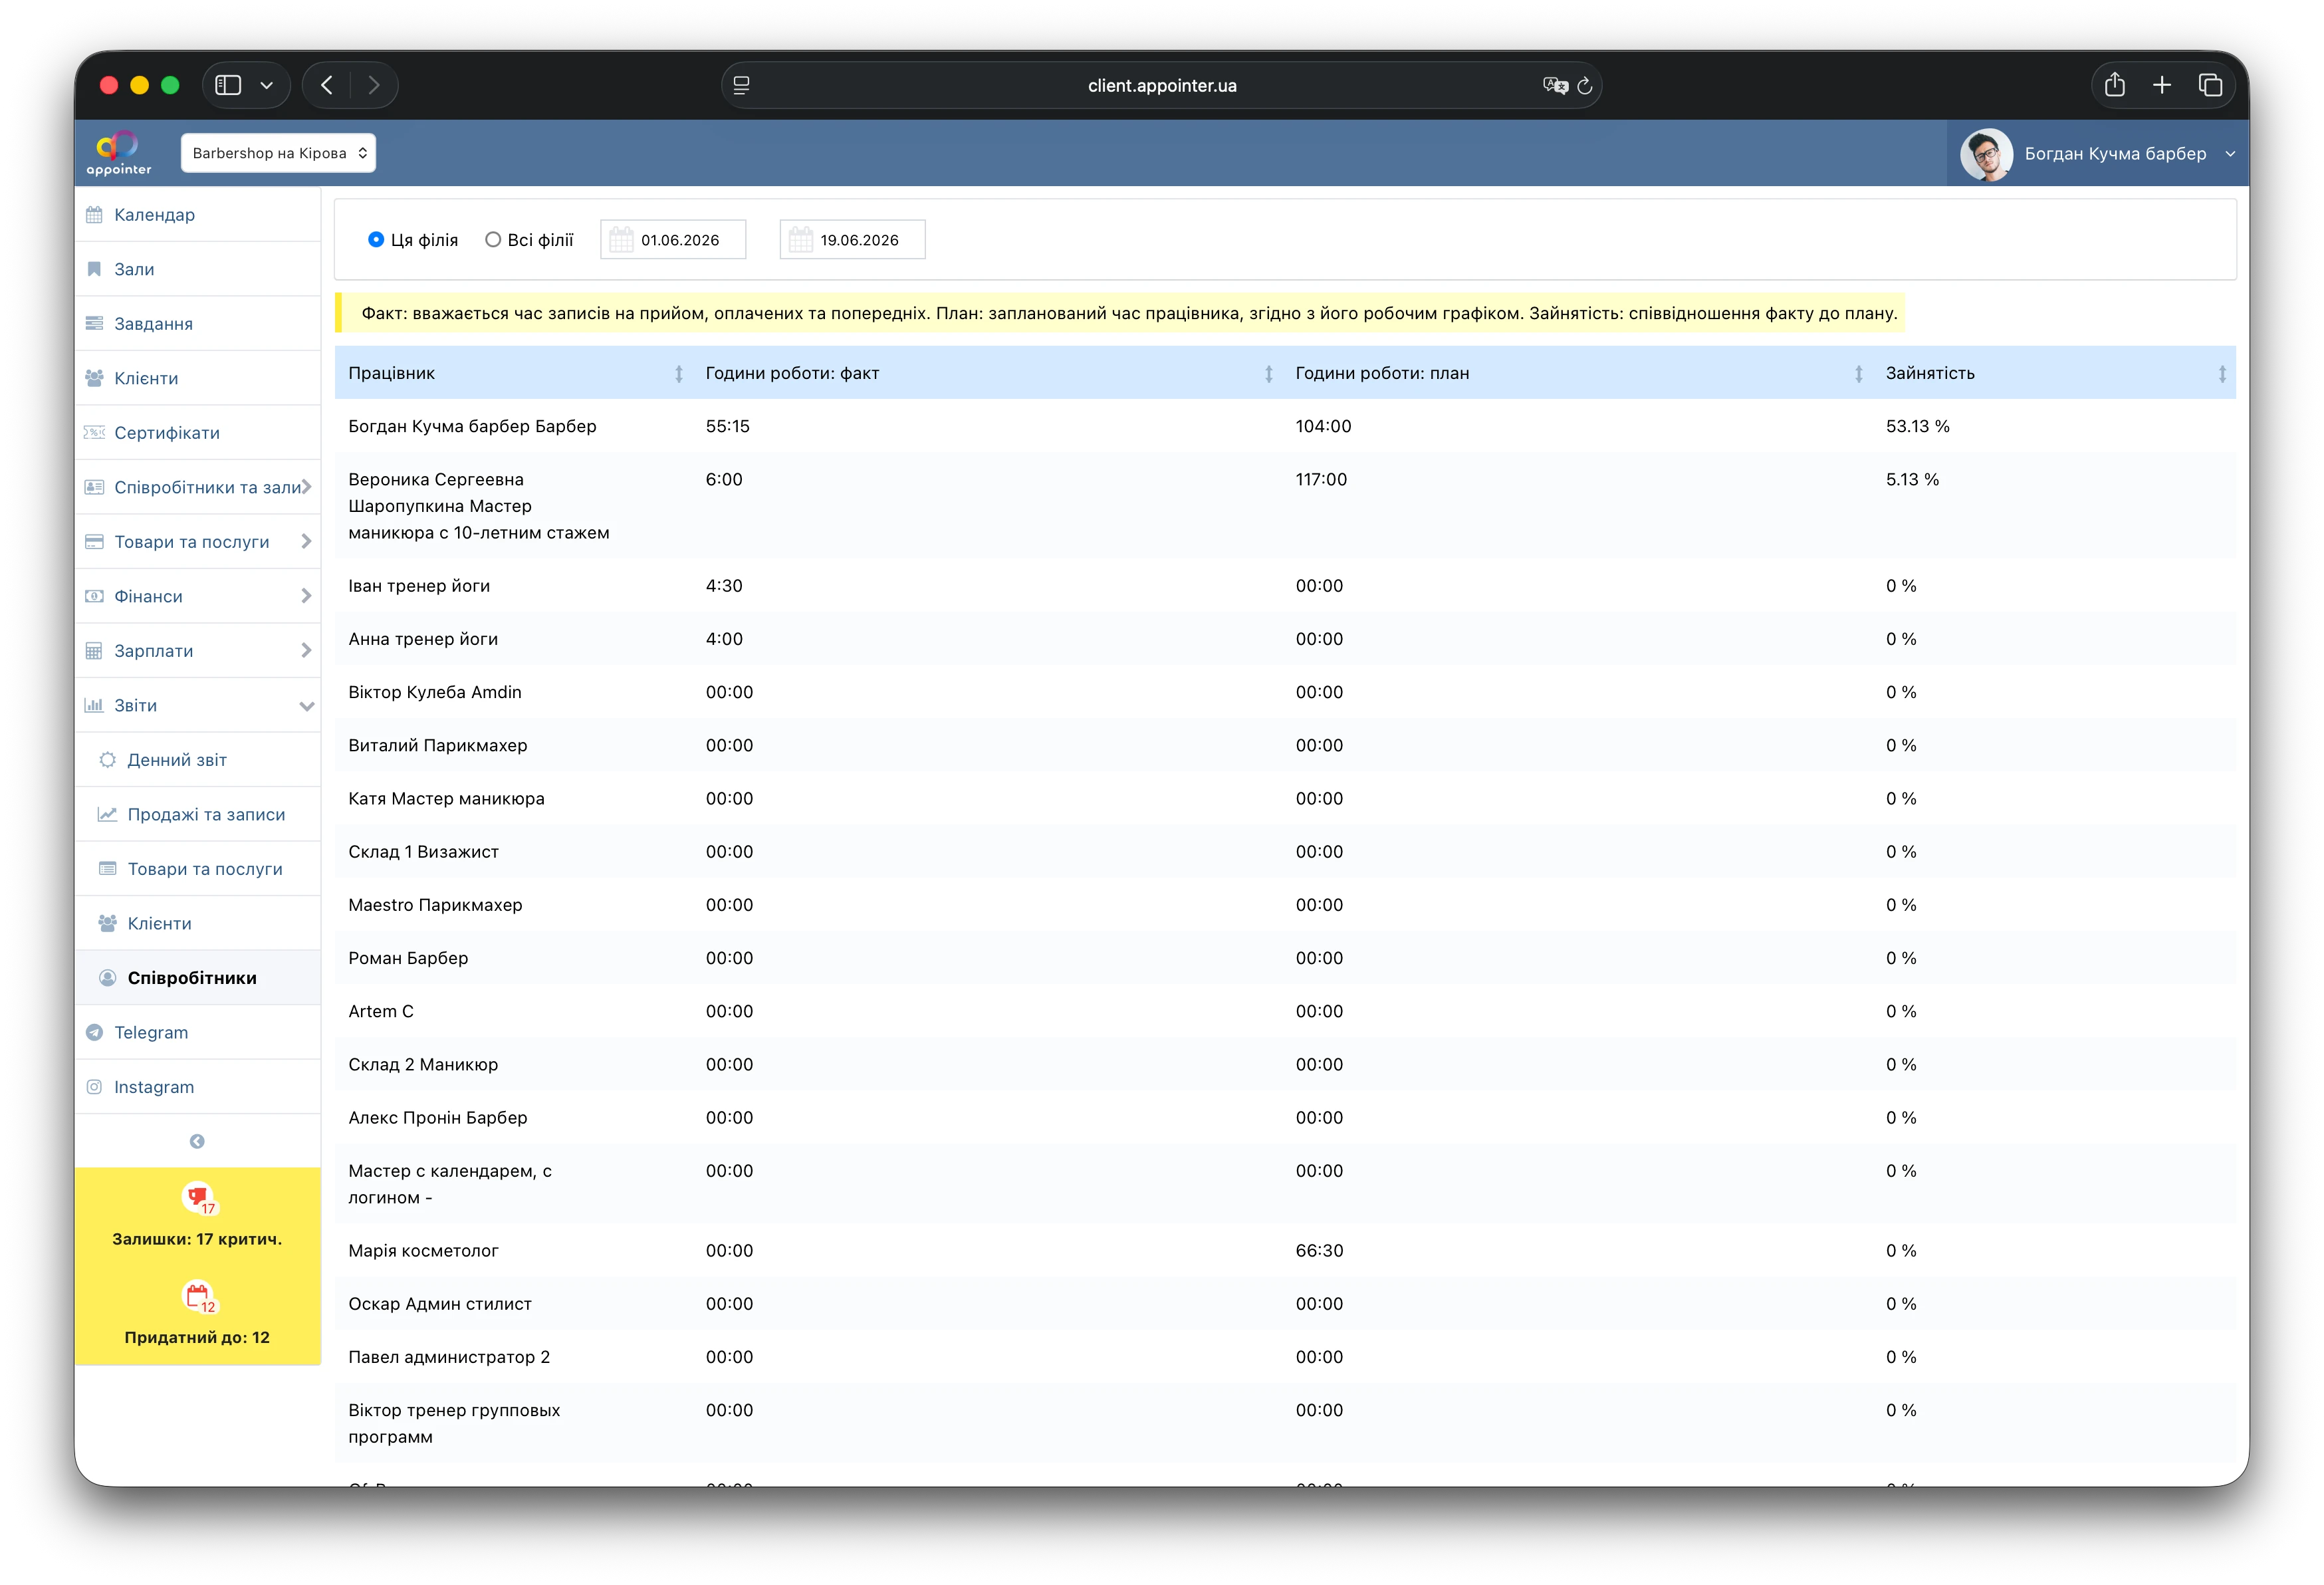Sort by Працівник column

click(x=513, y=372)
